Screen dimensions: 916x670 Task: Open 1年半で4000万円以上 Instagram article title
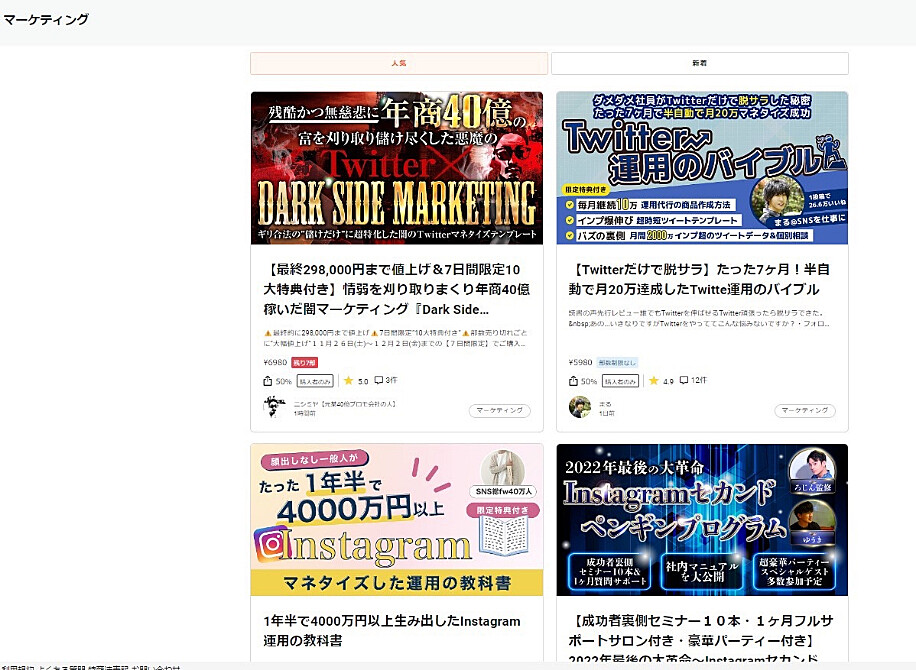[391, 631]
